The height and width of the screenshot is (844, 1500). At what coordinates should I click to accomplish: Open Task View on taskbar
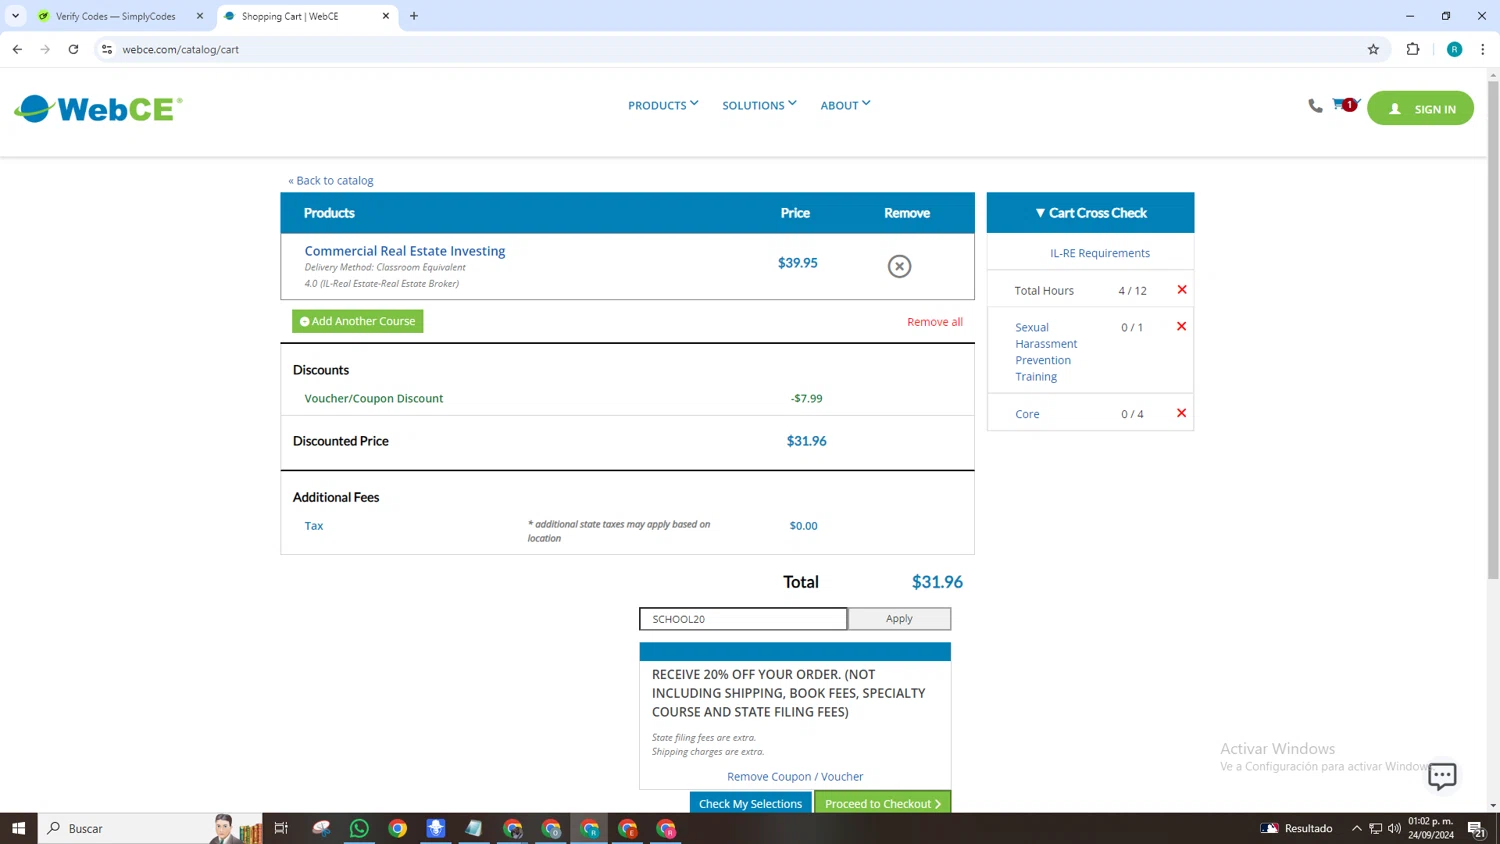(x=281, y=828)
